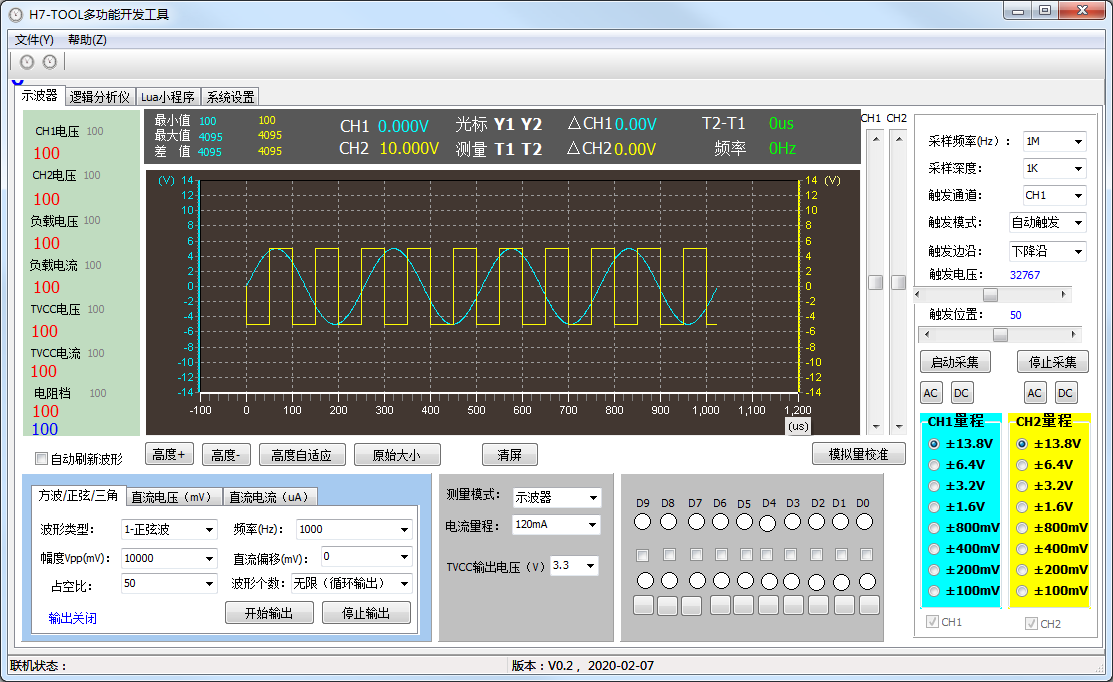Viewport: 1113px width, 682px height.
Task: Click the 输出关闭 status text
Action: [x=72, y=618]
